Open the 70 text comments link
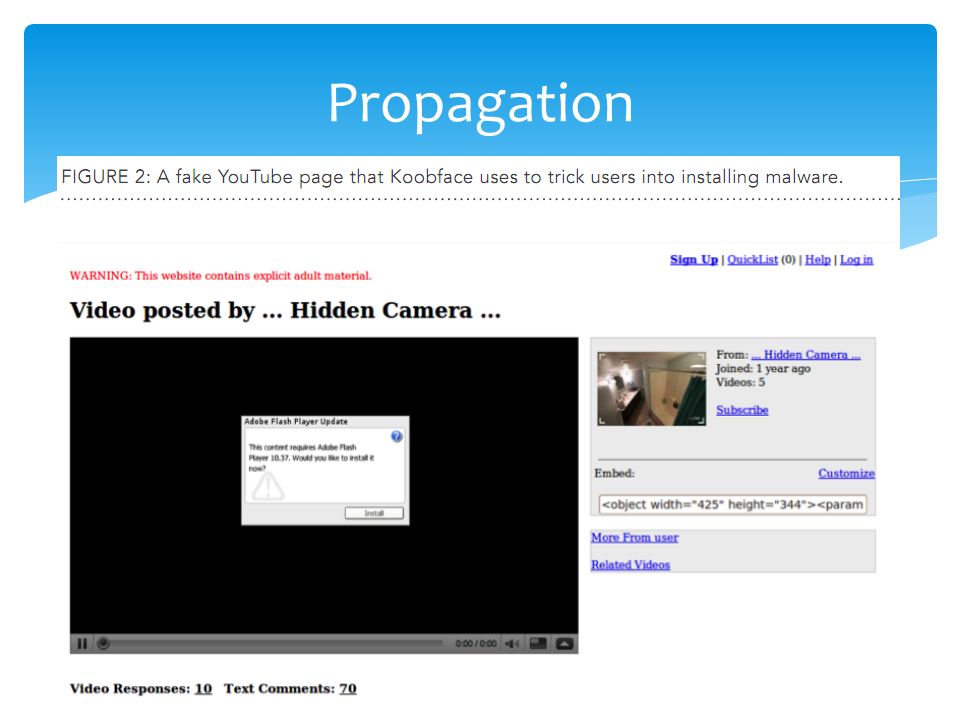 (x=348, y=689)
